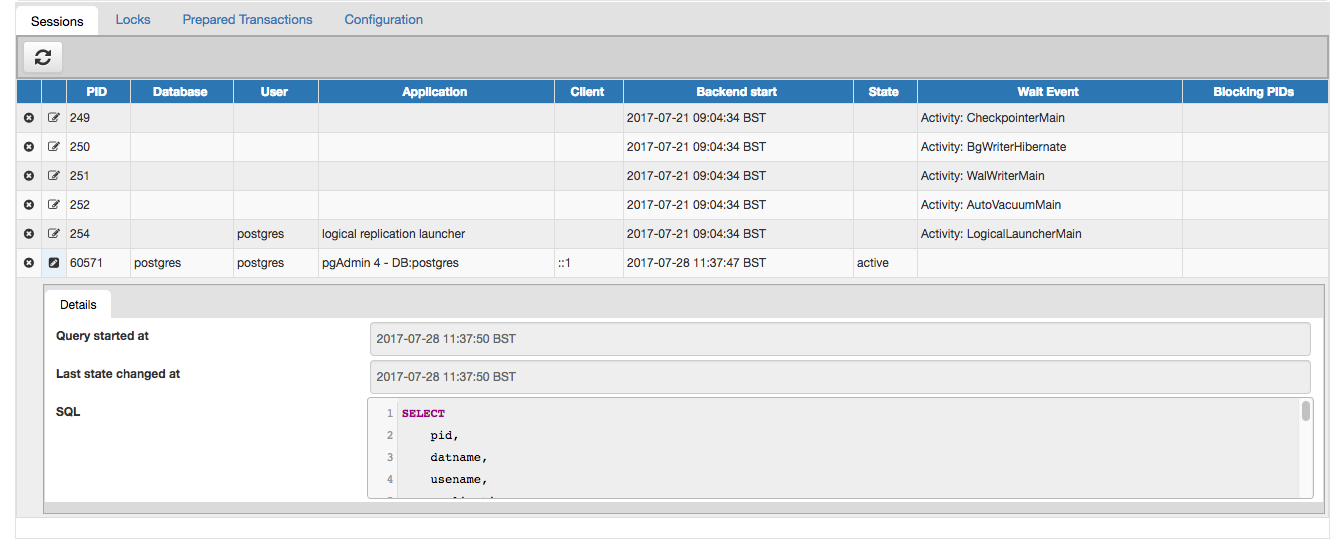This screenshot has width=1341, height=549.
Task: Terminate session for PID 249
Action: click(x=29, y=118)
